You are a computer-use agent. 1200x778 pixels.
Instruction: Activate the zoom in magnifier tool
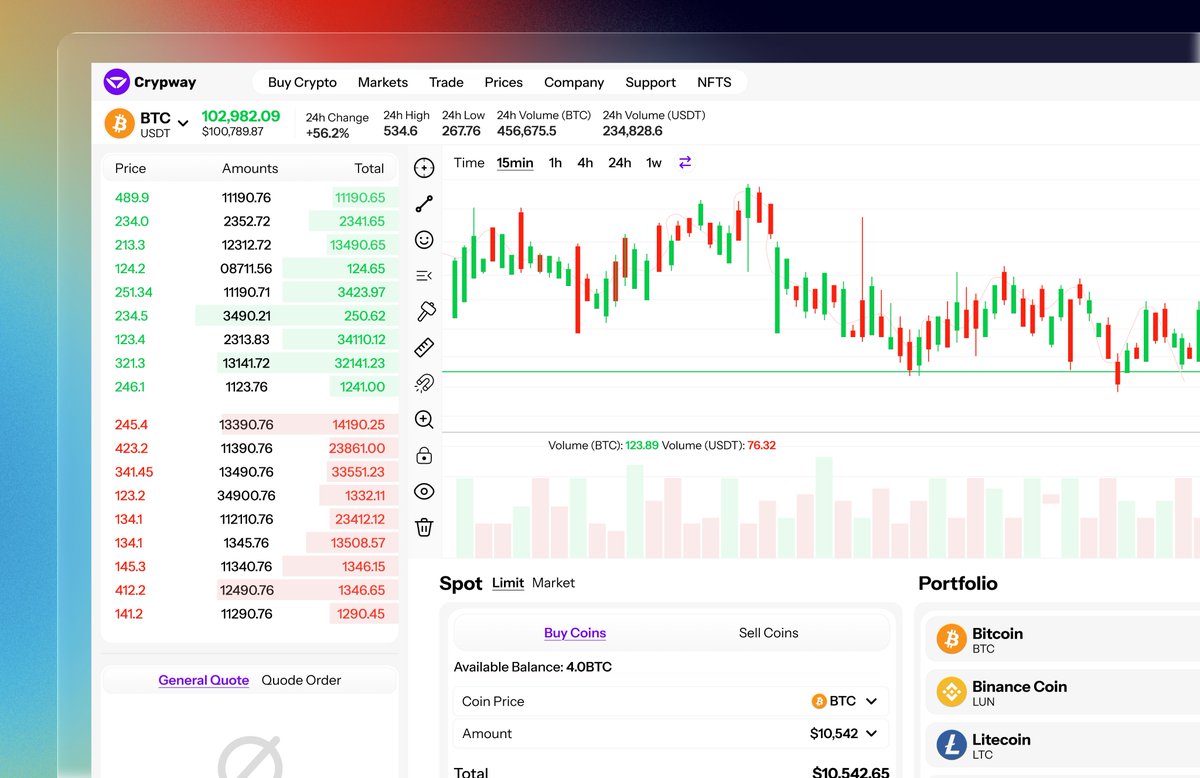point(424,419)
